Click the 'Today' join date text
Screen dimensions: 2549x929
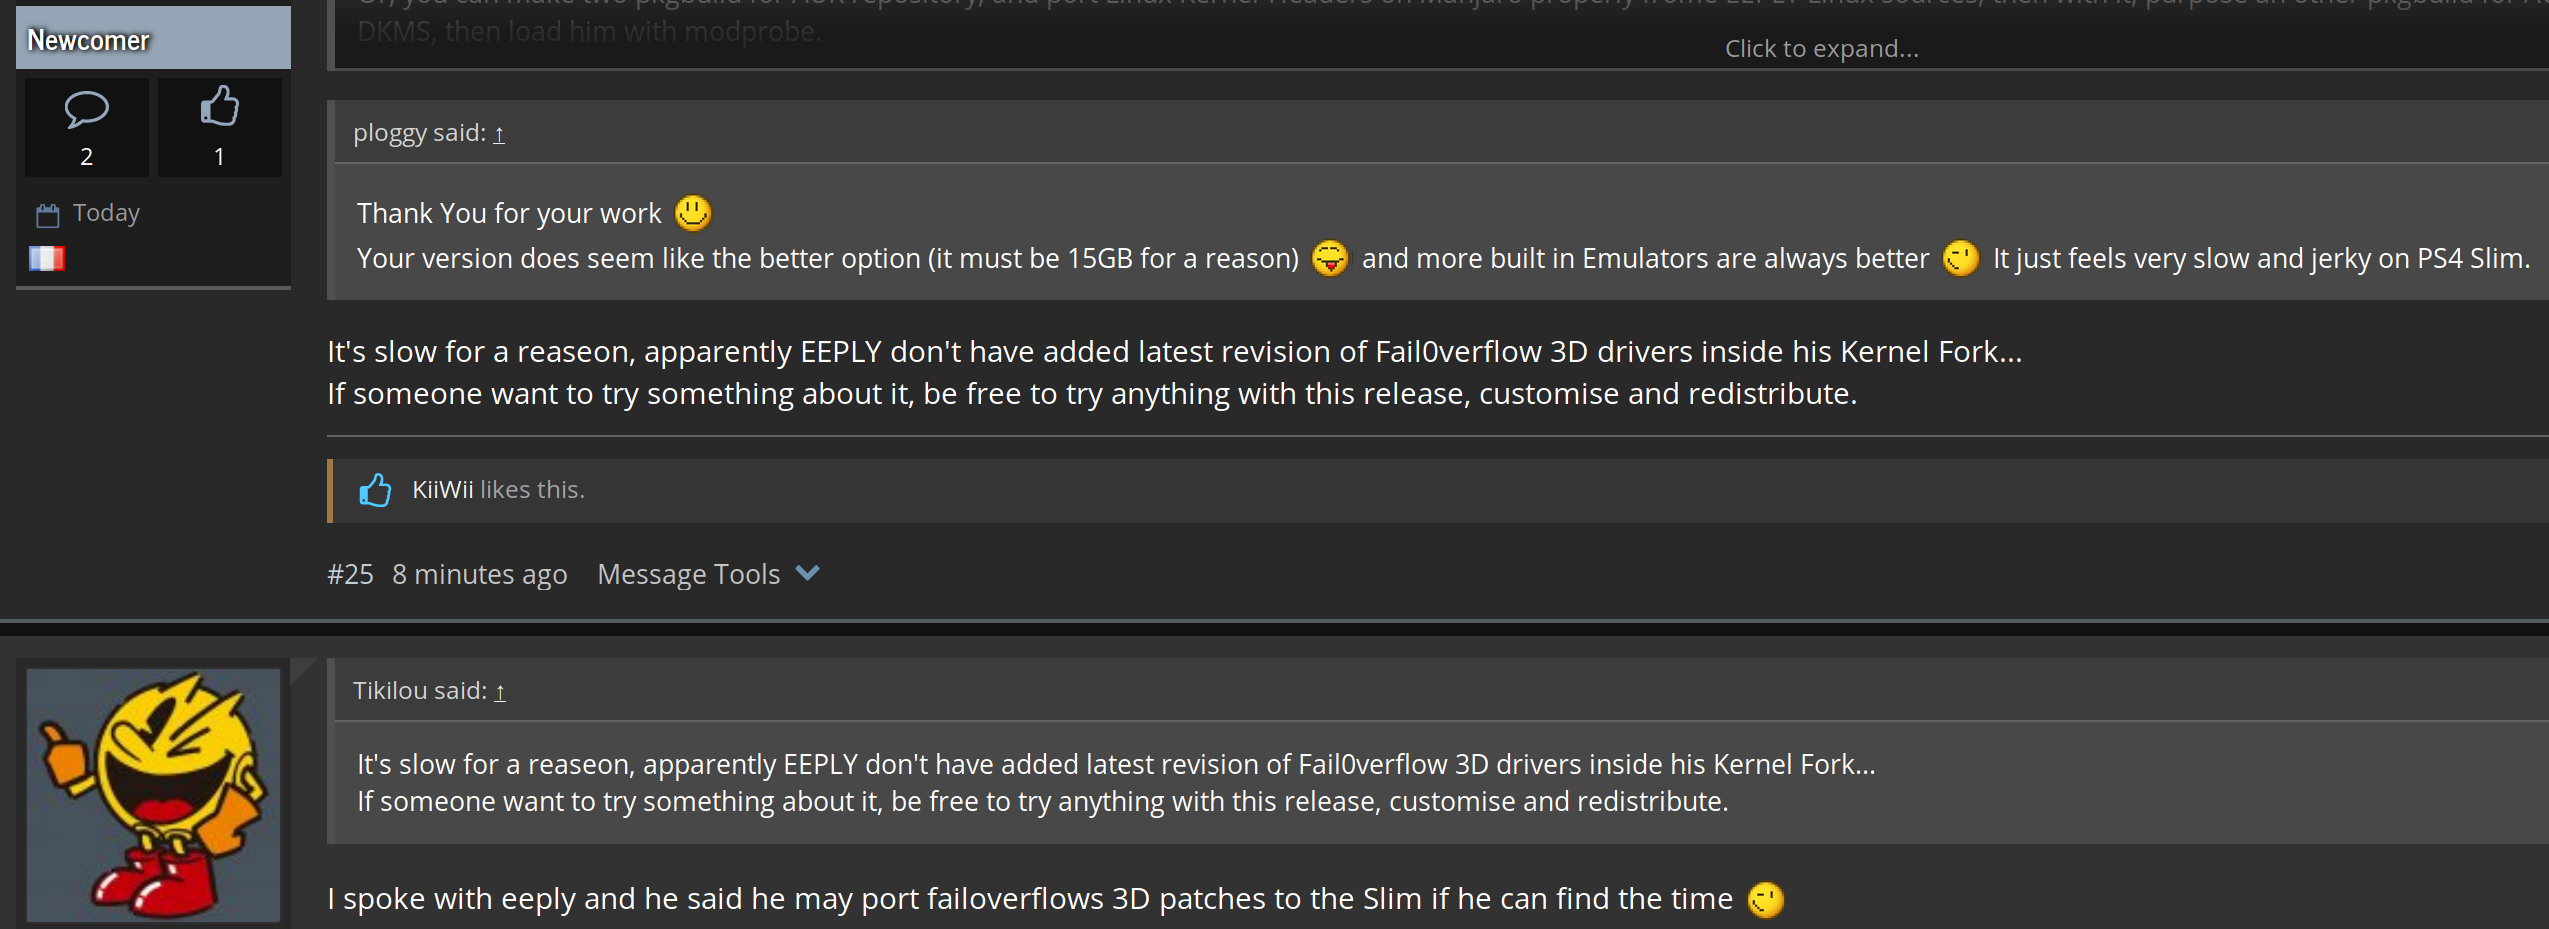[106, 213]
